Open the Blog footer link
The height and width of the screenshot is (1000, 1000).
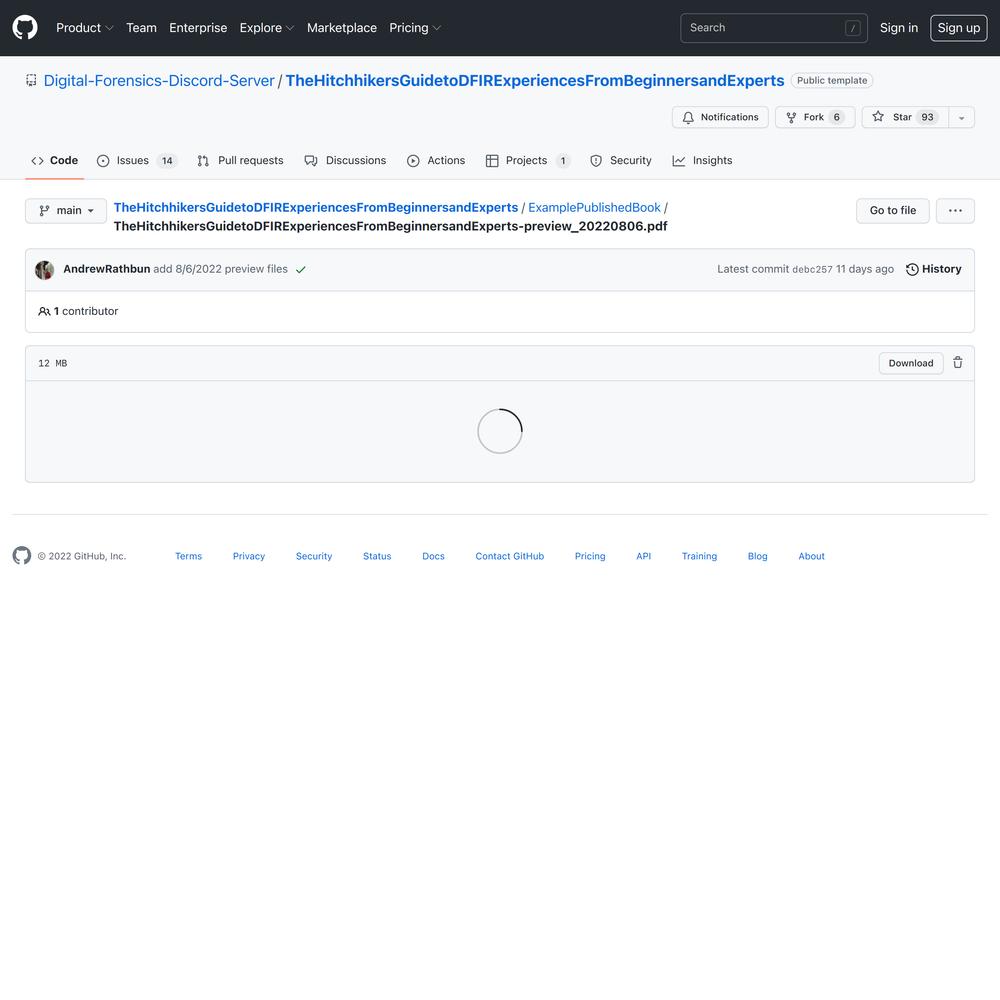coord(758,556)
